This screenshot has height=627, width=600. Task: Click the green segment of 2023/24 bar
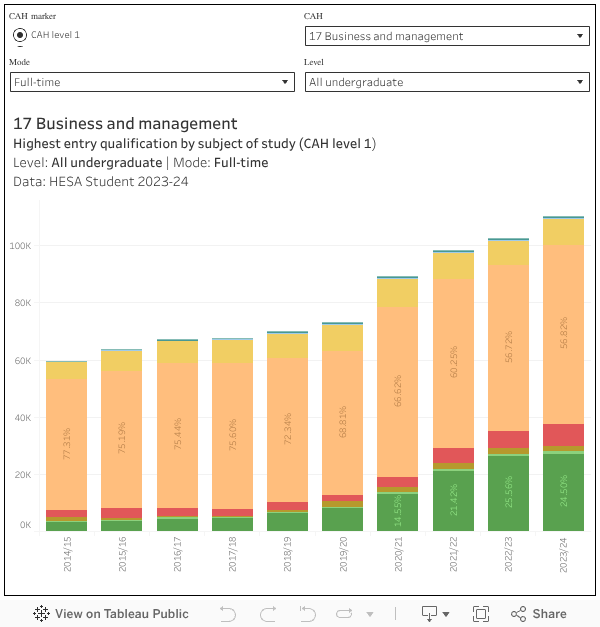tap(563, 492)
